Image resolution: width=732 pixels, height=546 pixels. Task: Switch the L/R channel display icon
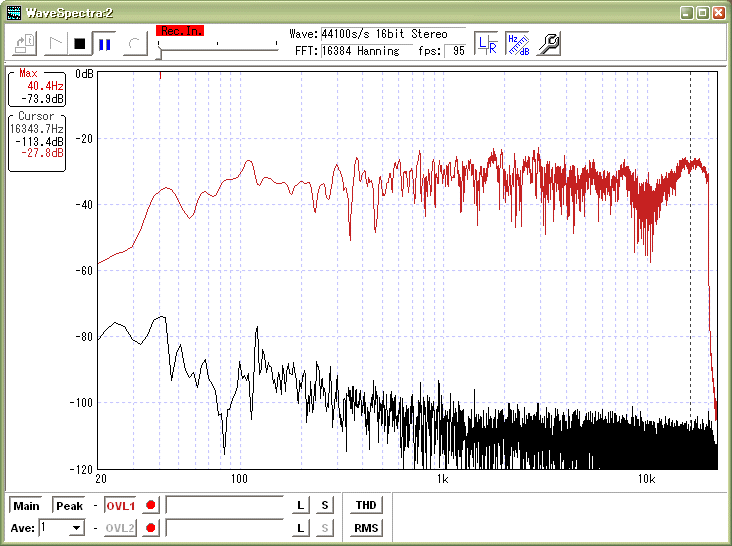pyautogui.click(x=486, y=43)
